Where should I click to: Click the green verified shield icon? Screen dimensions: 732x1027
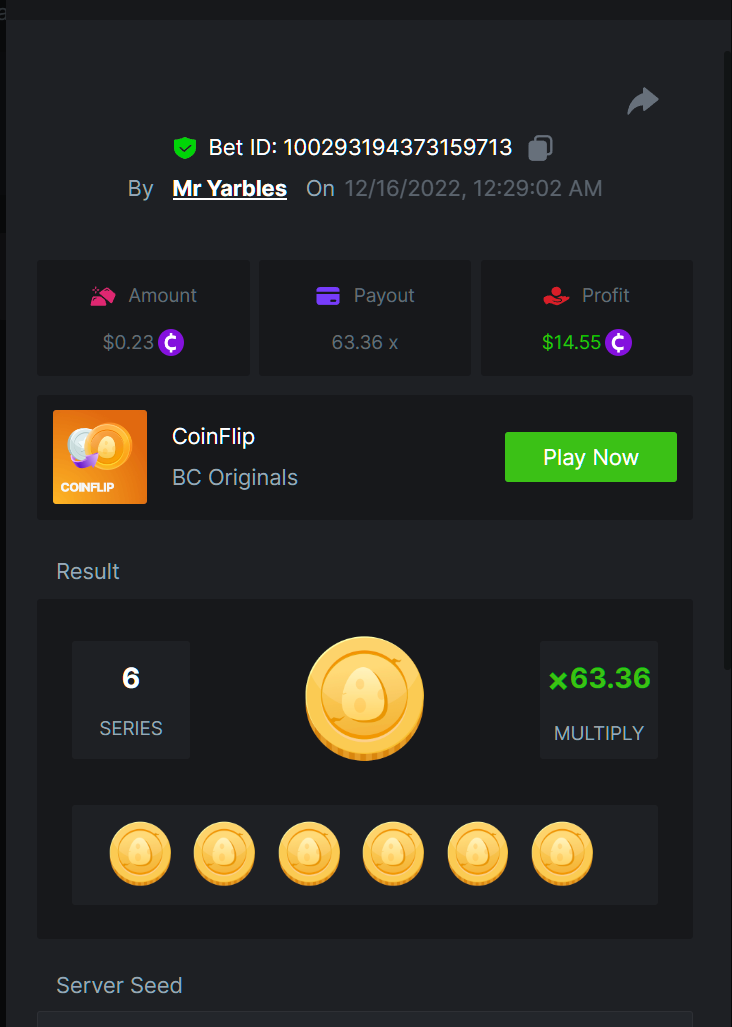185,148
